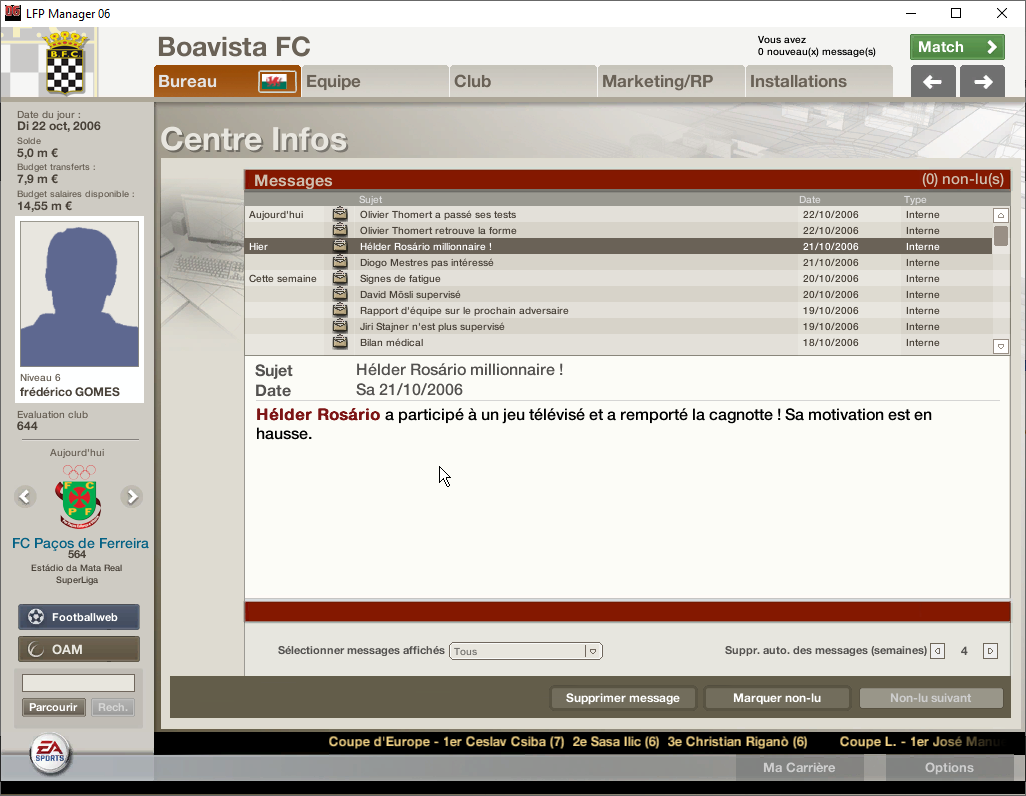Click the green Match button
Viewport: 1026px width, 796px height.
click(x=957, y=47)
